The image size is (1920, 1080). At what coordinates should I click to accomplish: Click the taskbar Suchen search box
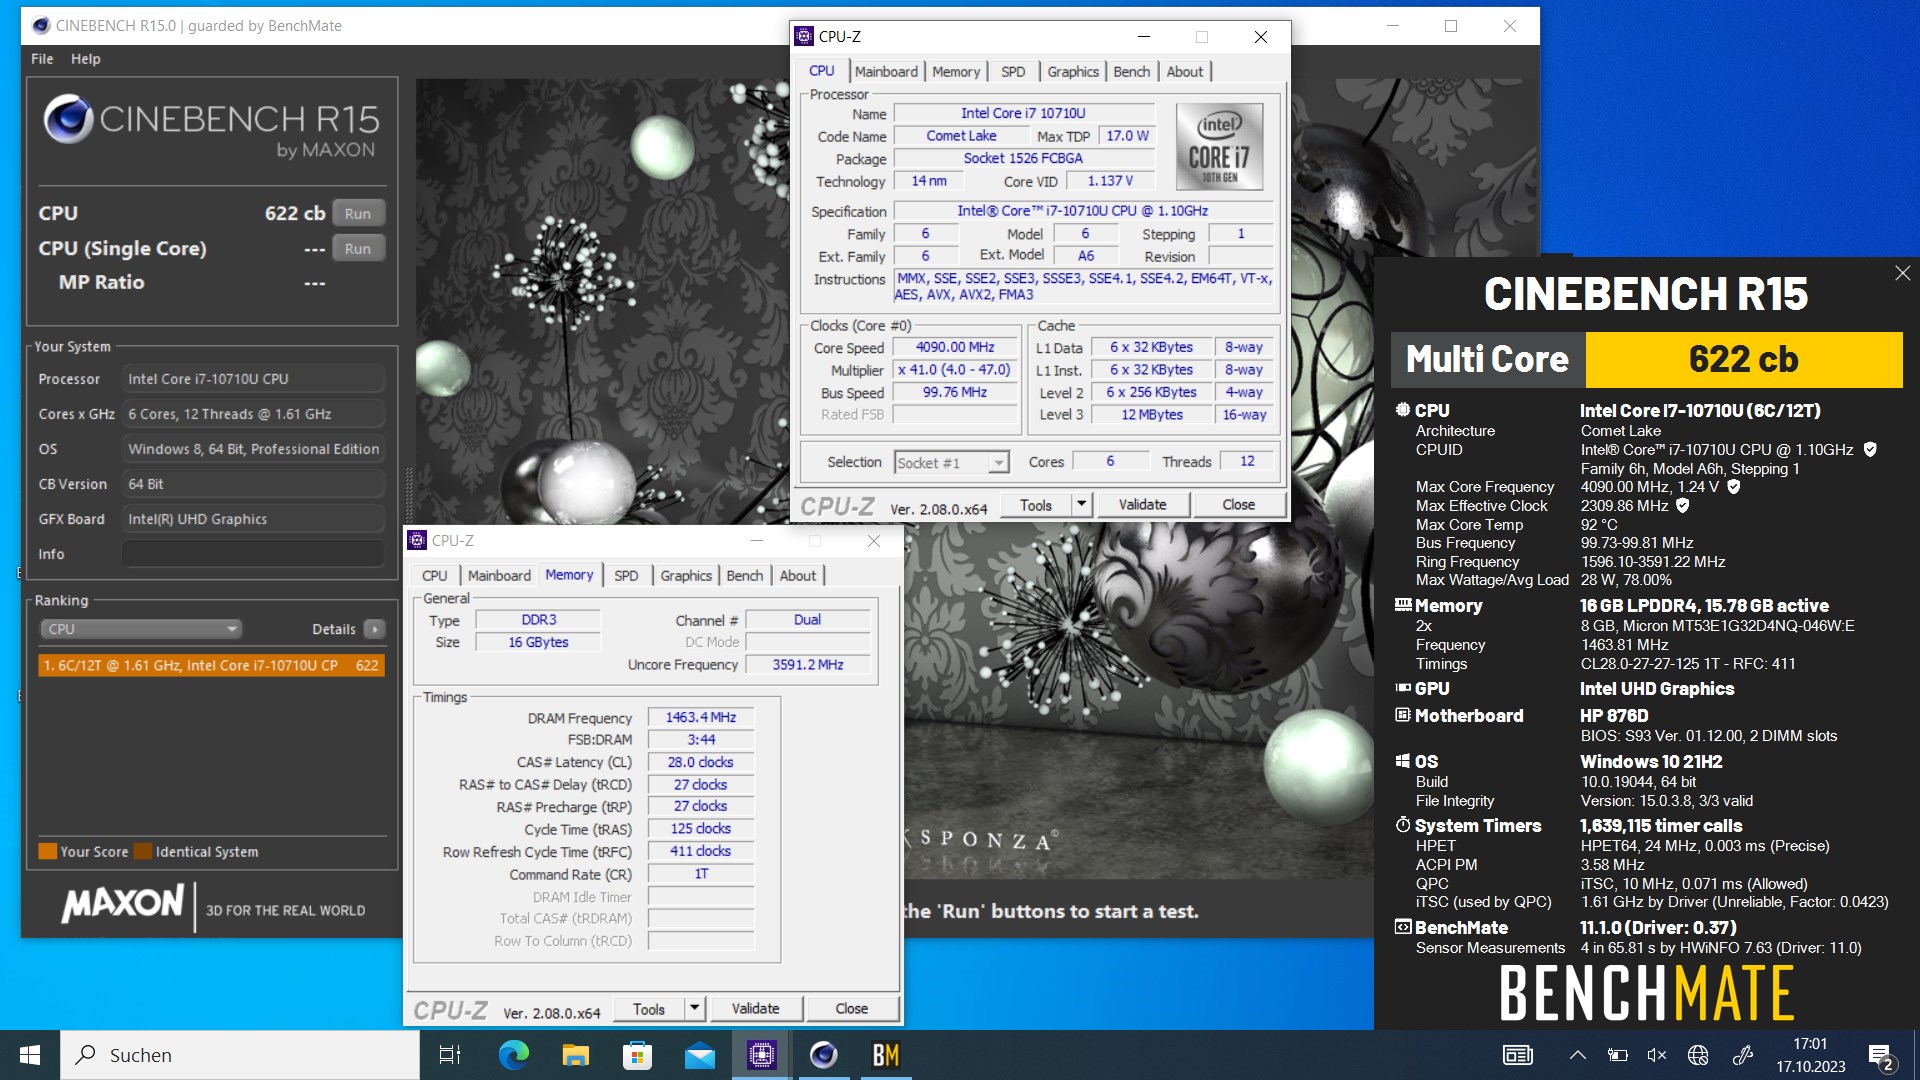point(240,1055)
